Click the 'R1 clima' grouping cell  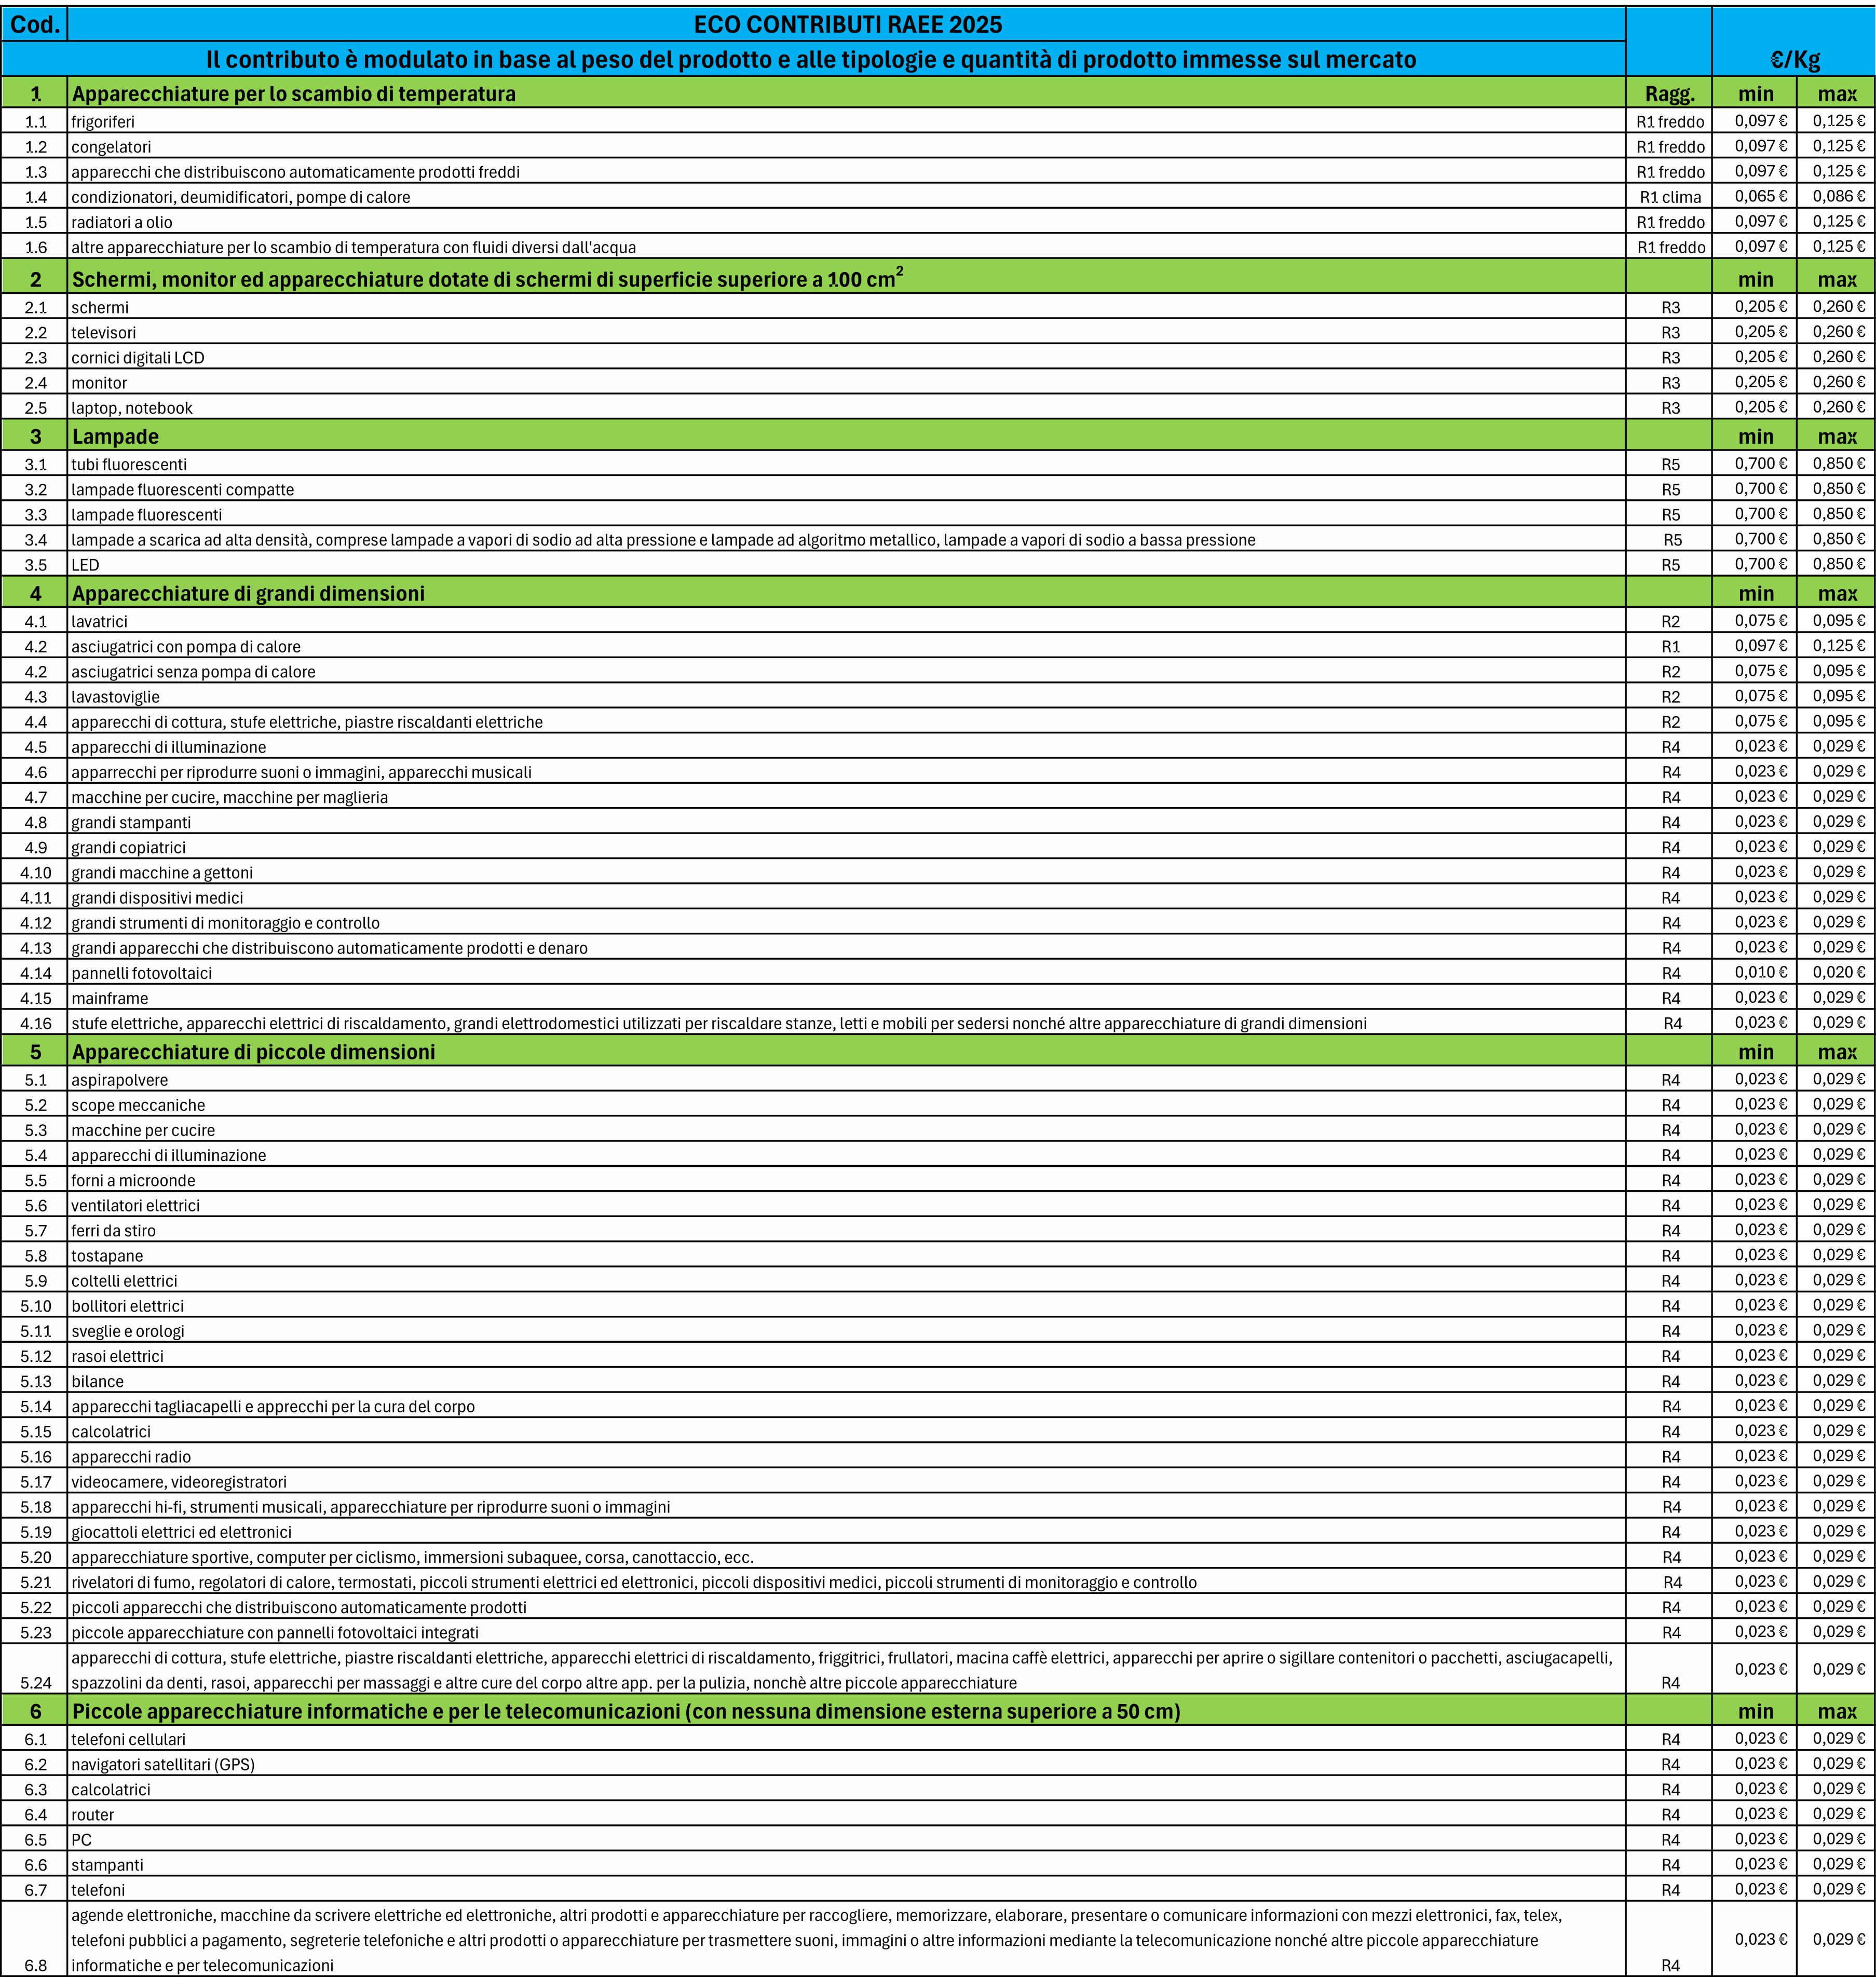point(1669,197)
